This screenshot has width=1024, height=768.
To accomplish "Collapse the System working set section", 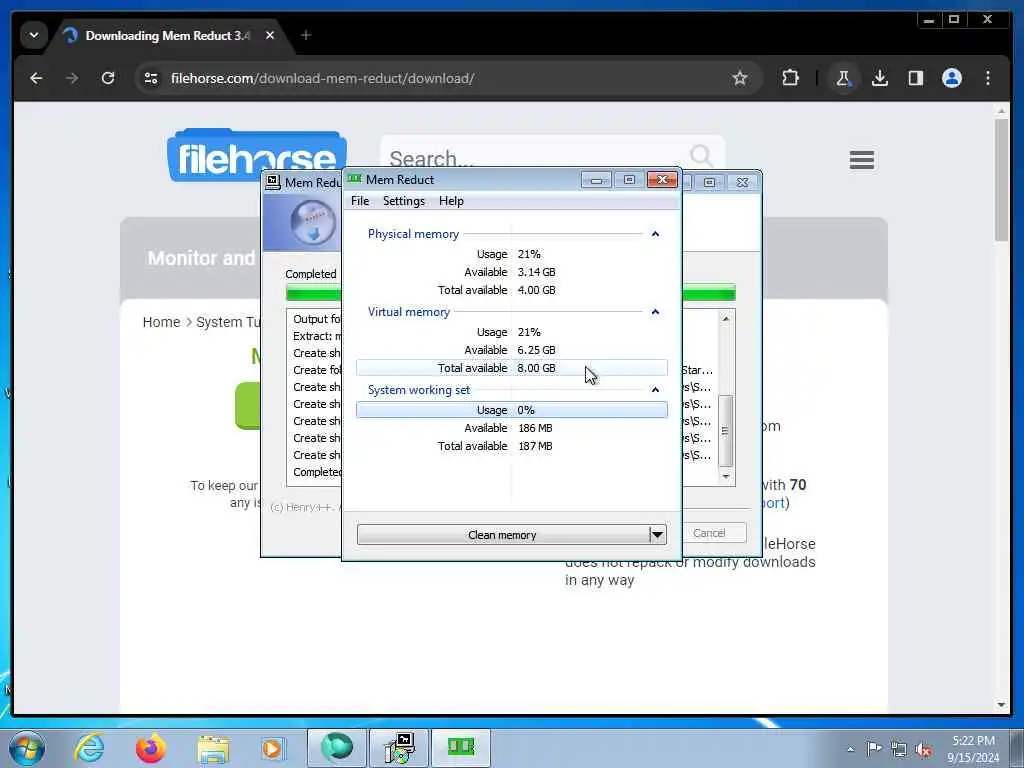I will pyautogui.click(x=655, y=390).
